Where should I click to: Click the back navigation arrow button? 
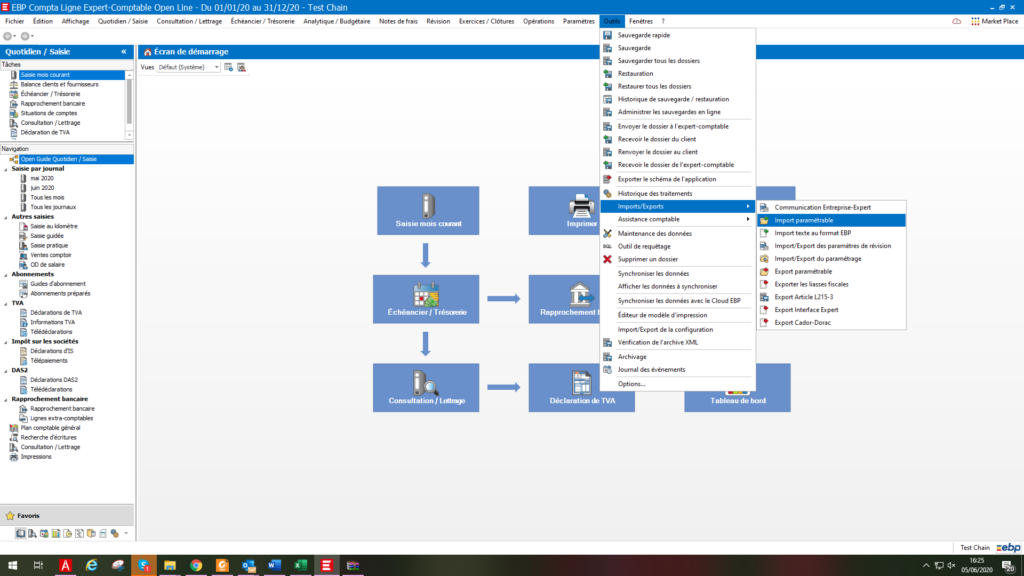[x=8, y=36]
